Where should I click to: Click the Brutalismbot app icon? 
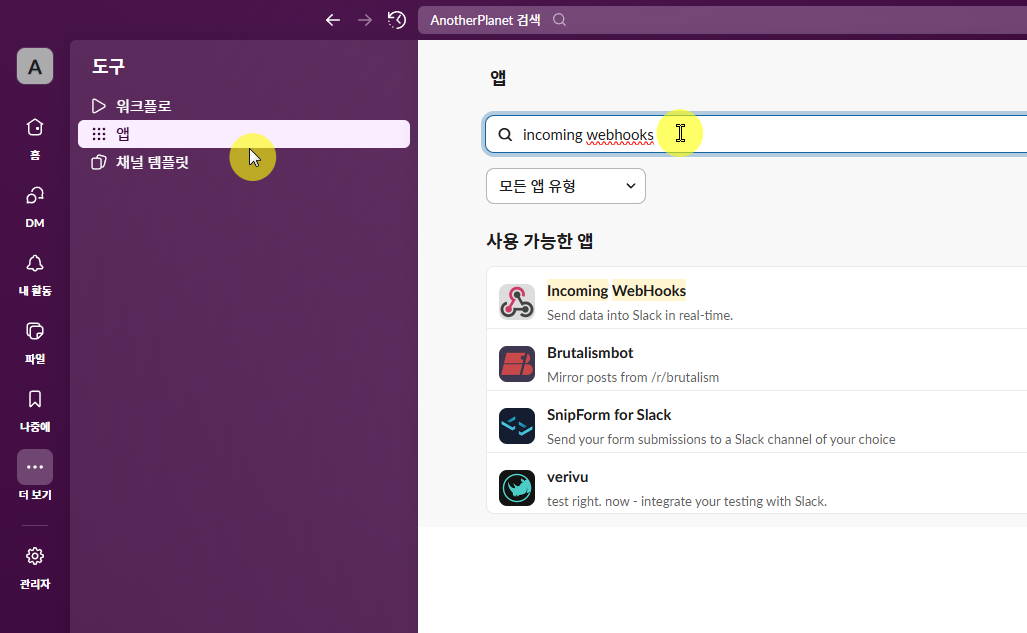click(x=517, y=364)
